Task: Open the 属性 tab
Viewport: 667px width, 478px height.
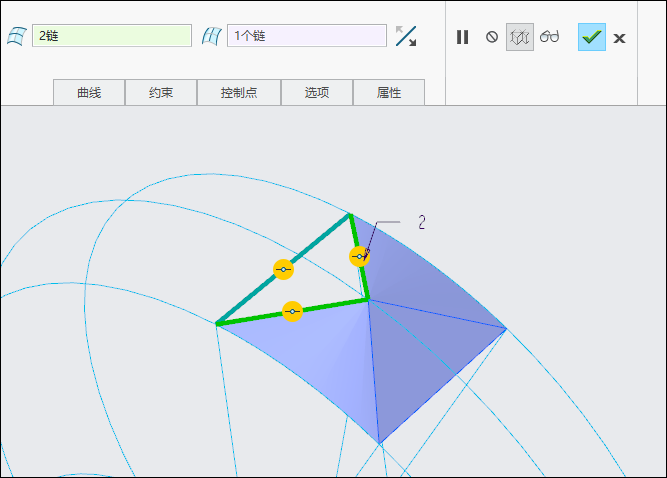Action: tap(389, 92)
